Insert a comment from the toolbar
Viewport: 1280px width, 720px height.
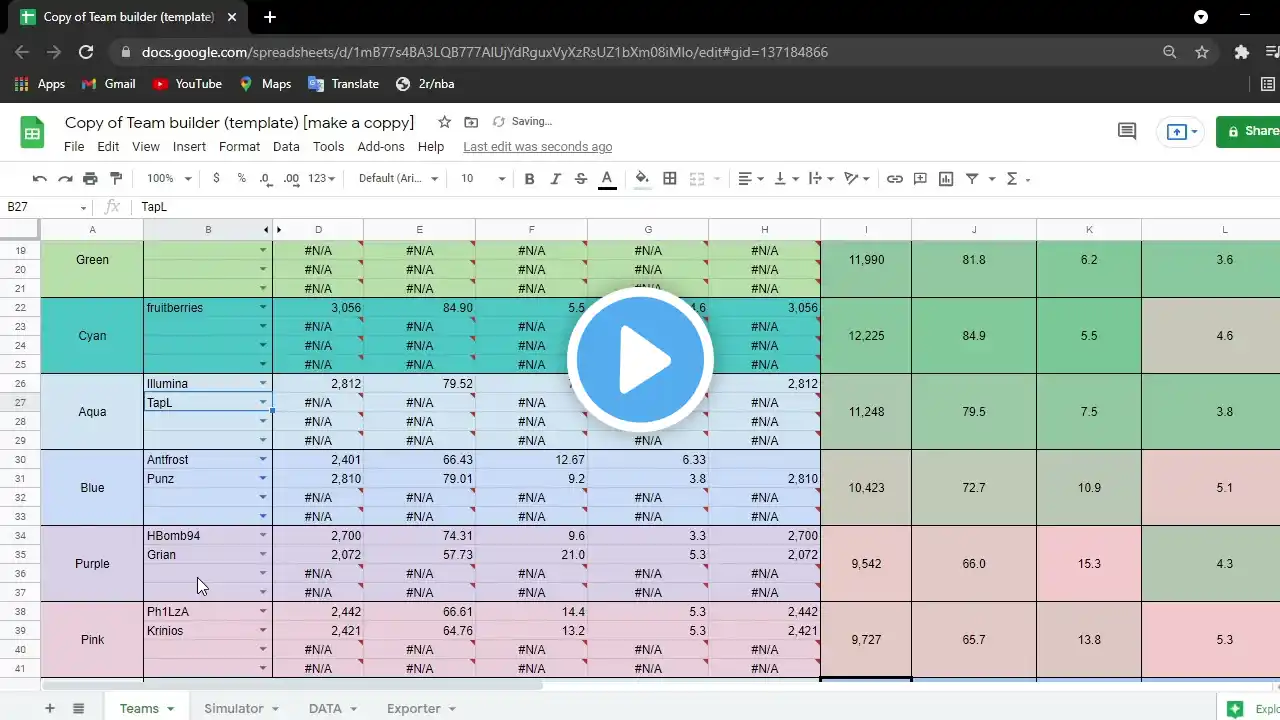[921, 179]
